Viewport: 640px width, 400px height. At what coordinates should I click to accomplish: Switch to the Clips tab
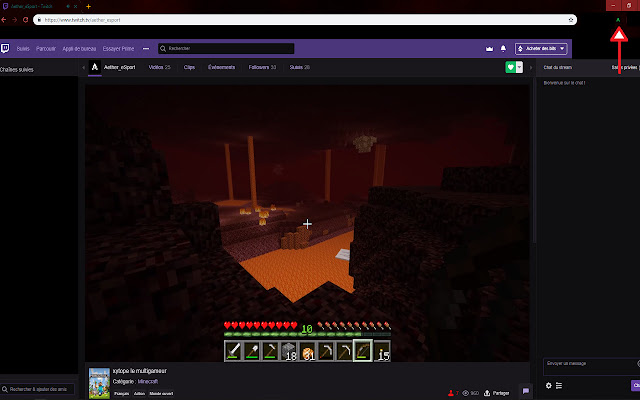(189, 67)
